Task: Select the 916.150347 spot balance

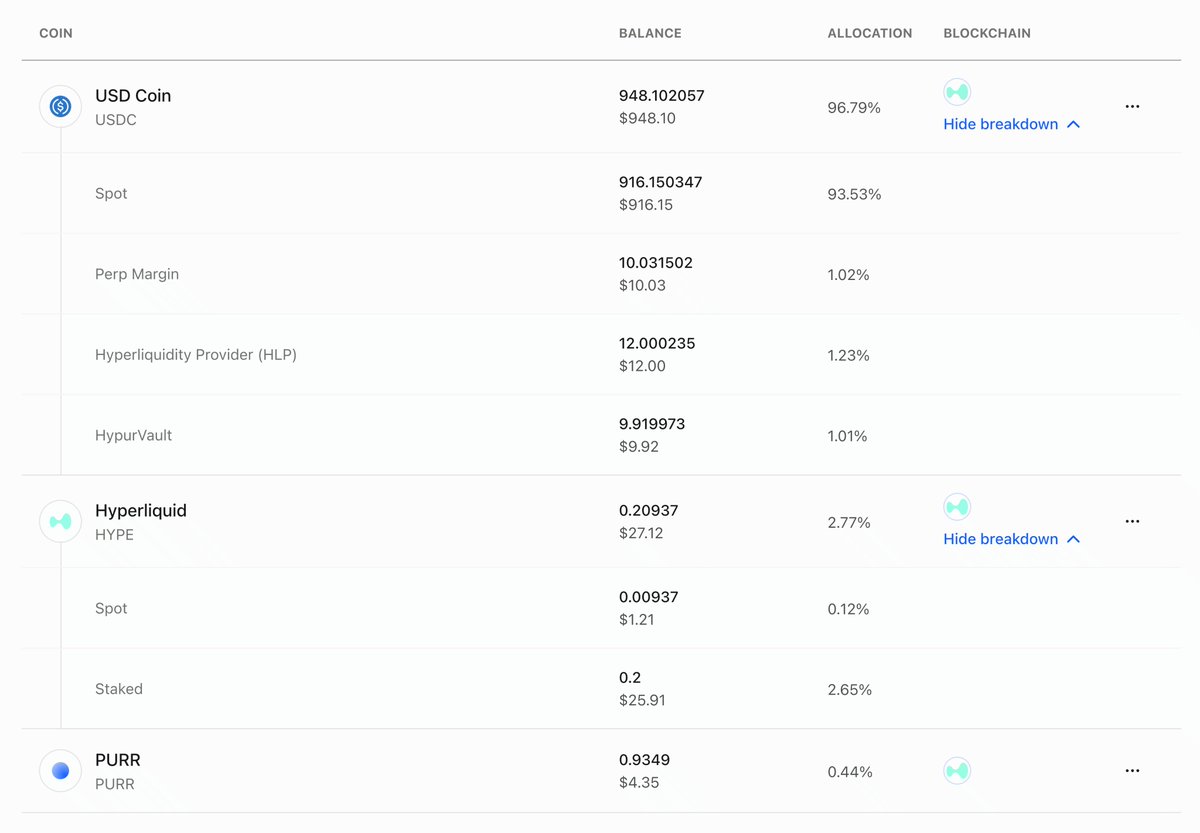Action: click(x=662, y=183)
